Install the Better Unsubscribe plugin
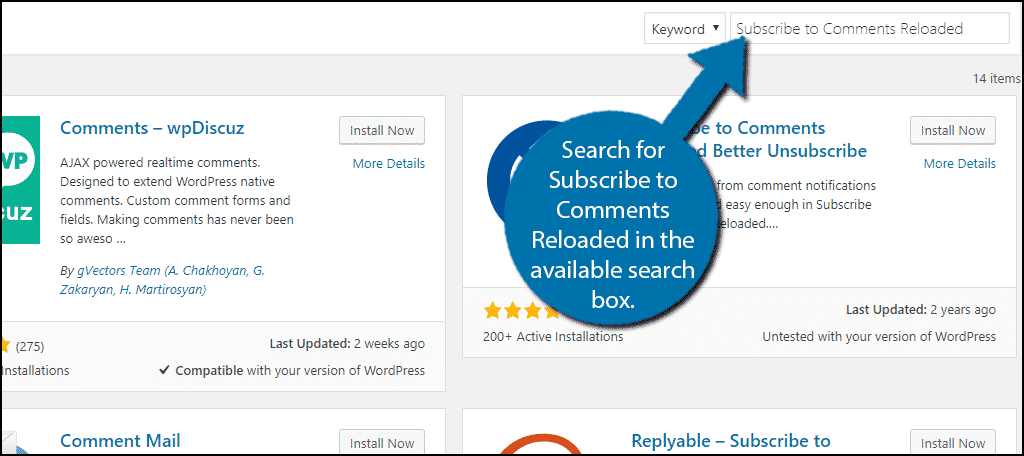 click(953, 131)
